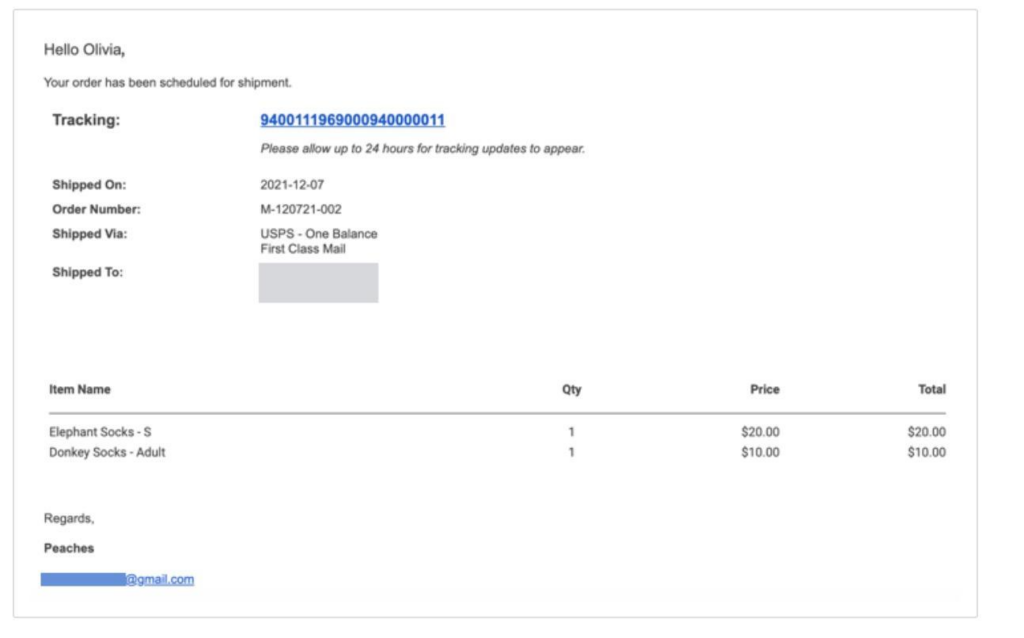Image resolution: width=1024 pixels, height=638 pixels.
Task: Click the Elephant Socks - S item
Action: pyautogui.click(x=100, y=432)
